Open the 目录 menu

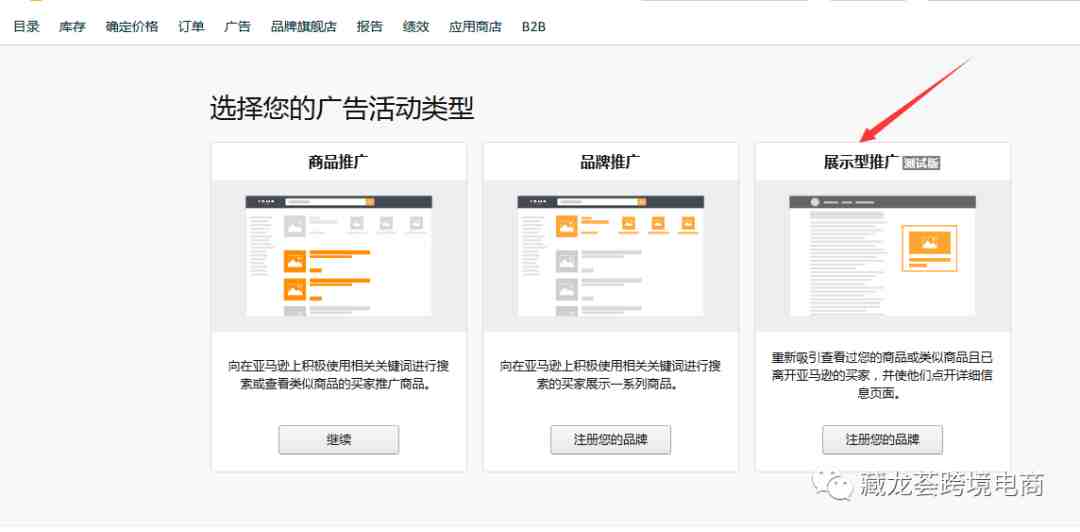pos(27,27)
